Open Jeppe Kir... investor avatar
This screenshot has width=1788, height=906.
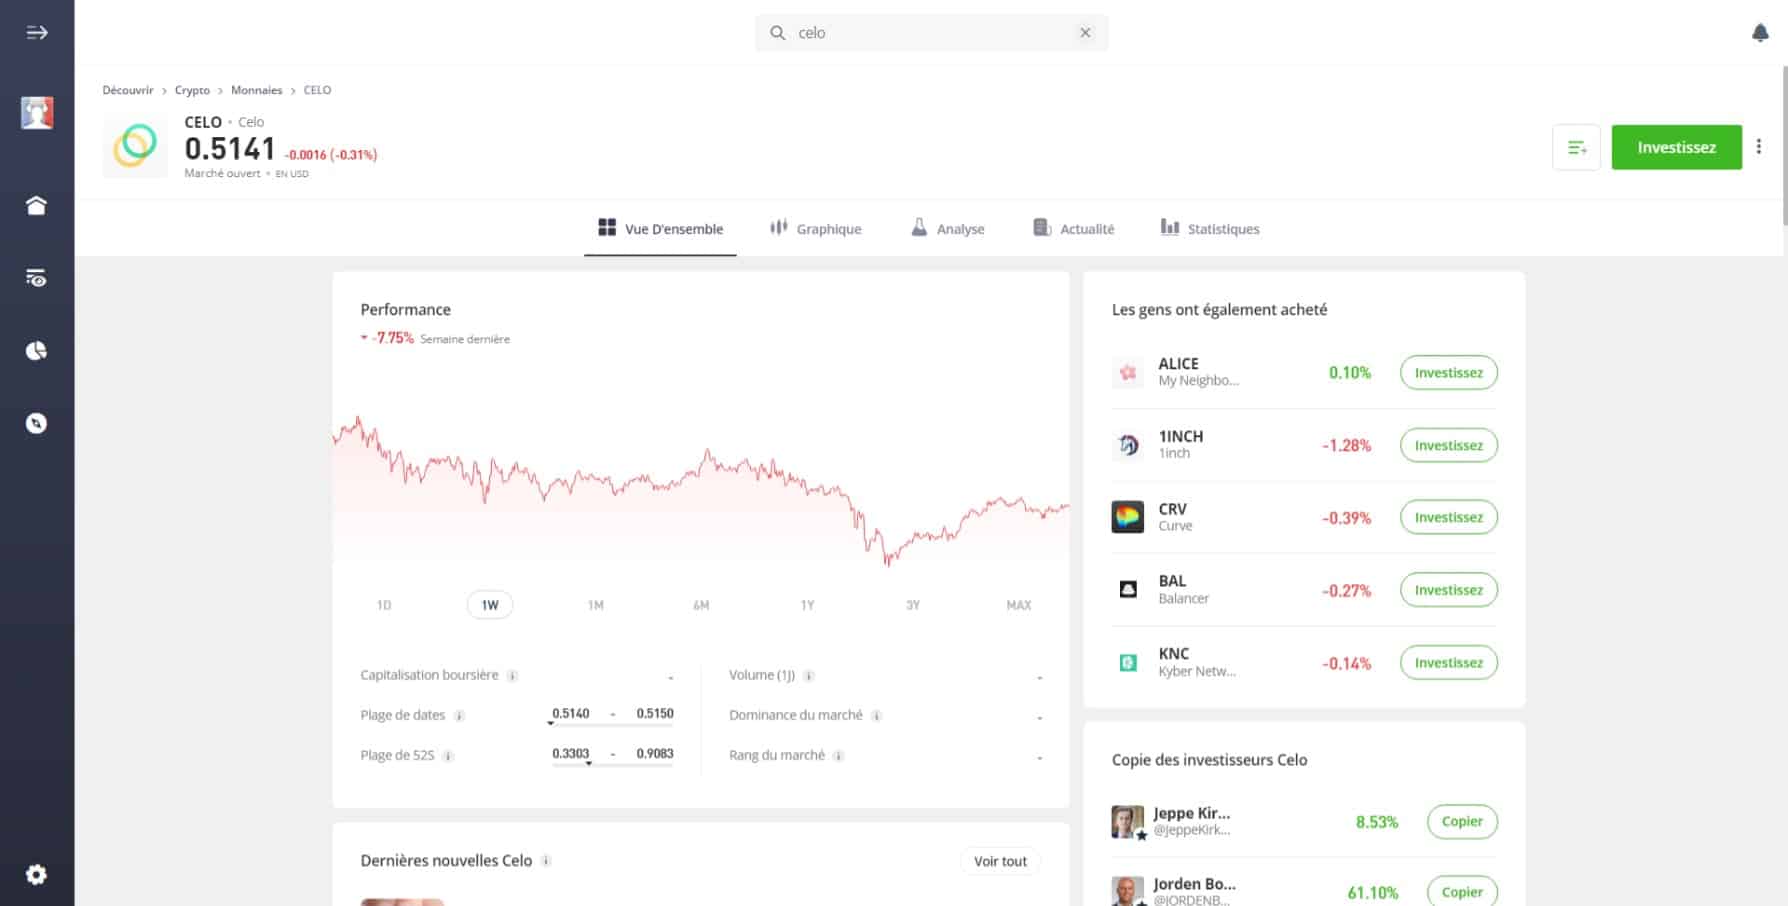click(x=1128, y=822)
